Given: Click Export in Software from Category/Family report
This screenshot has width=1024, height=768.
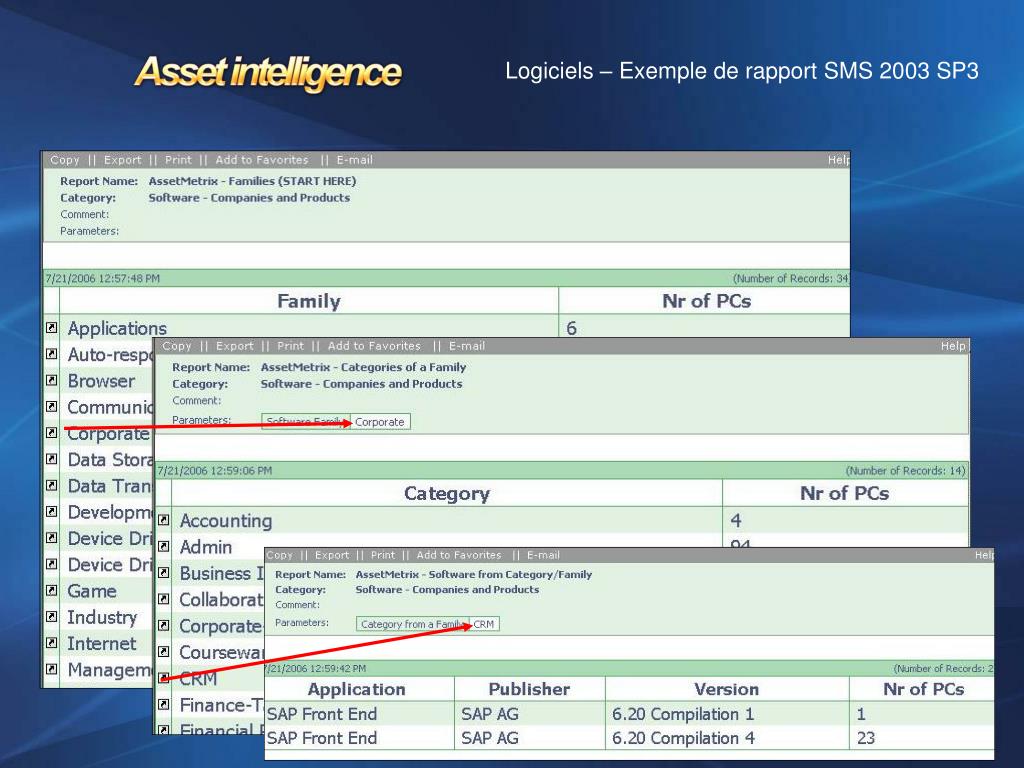Looking at the screenshot, I should 332,555.
